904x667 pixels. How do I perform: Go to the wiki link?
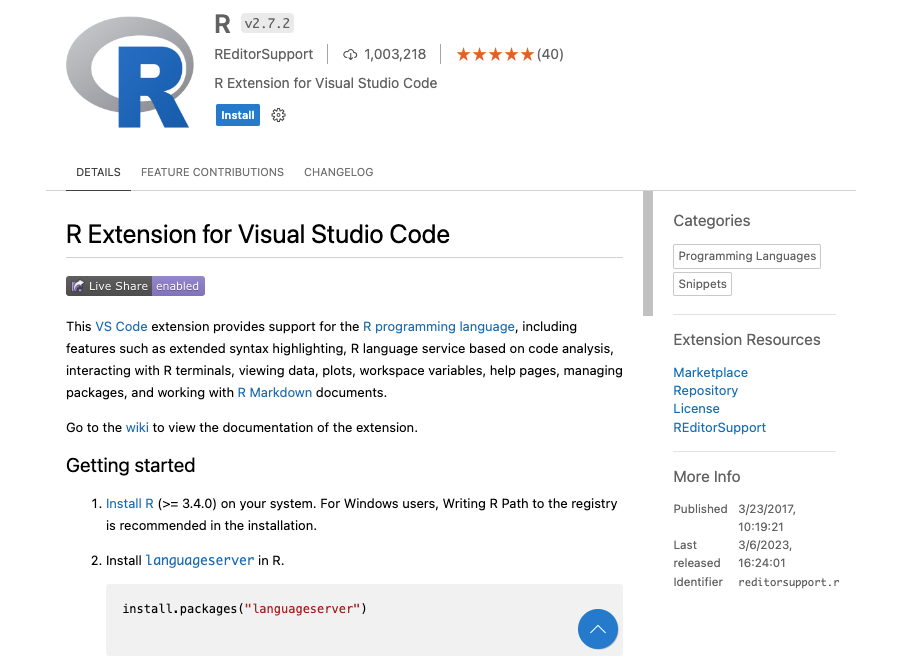tap(137, 428)
